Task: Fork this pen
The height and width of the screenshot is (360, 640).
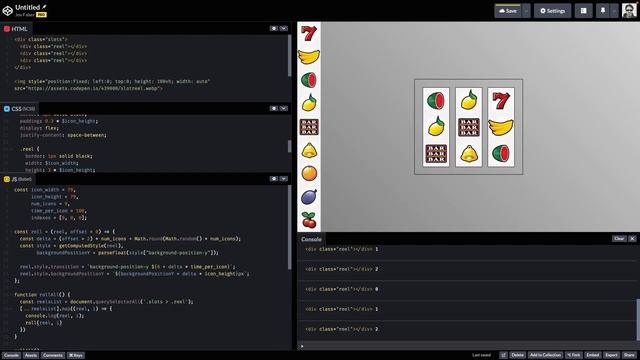Action: [x=573, y=355]
